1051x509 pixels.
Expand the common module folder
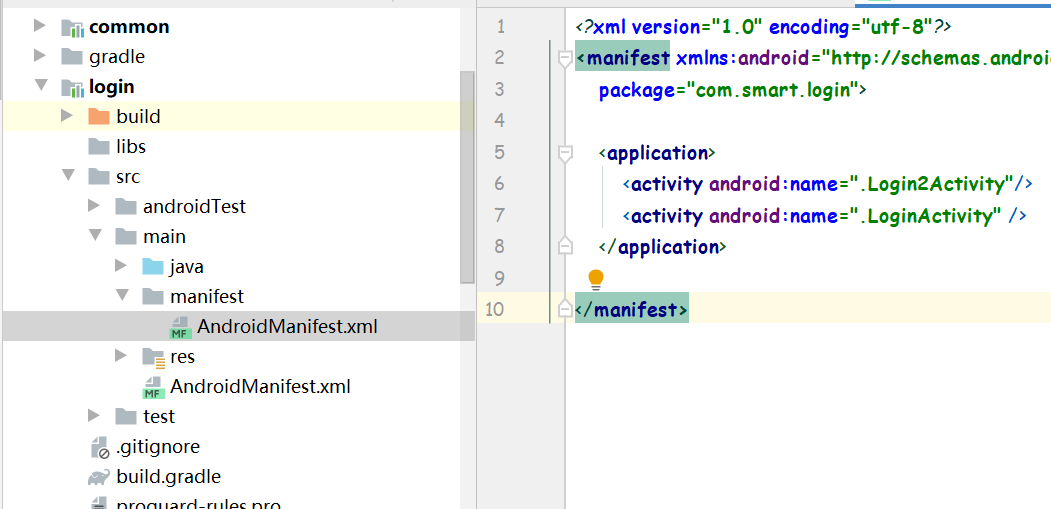click(x=40, y=26)
